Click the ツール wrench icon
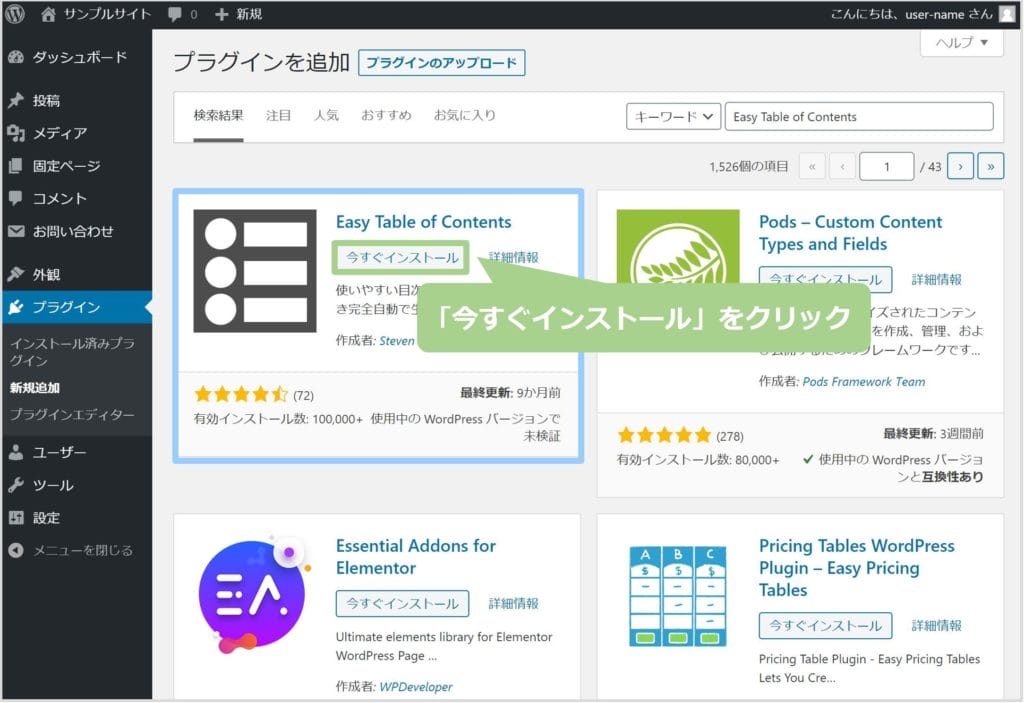 click(16, 485)
